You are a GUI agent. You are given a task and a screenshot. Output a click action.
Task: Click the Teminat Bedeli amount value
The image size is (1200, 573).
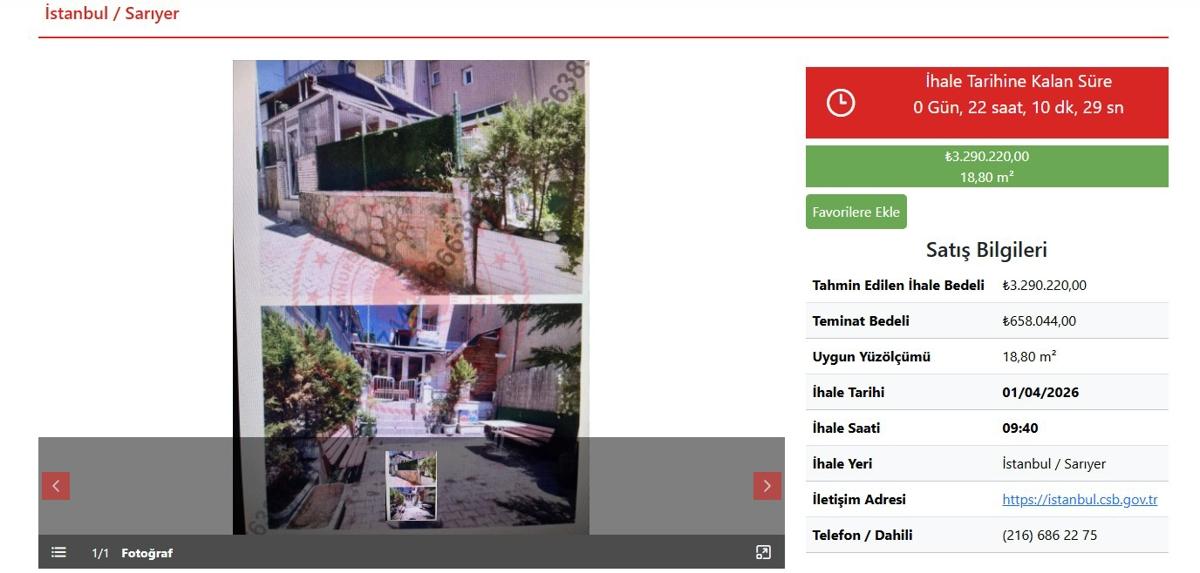(1039, 321)
